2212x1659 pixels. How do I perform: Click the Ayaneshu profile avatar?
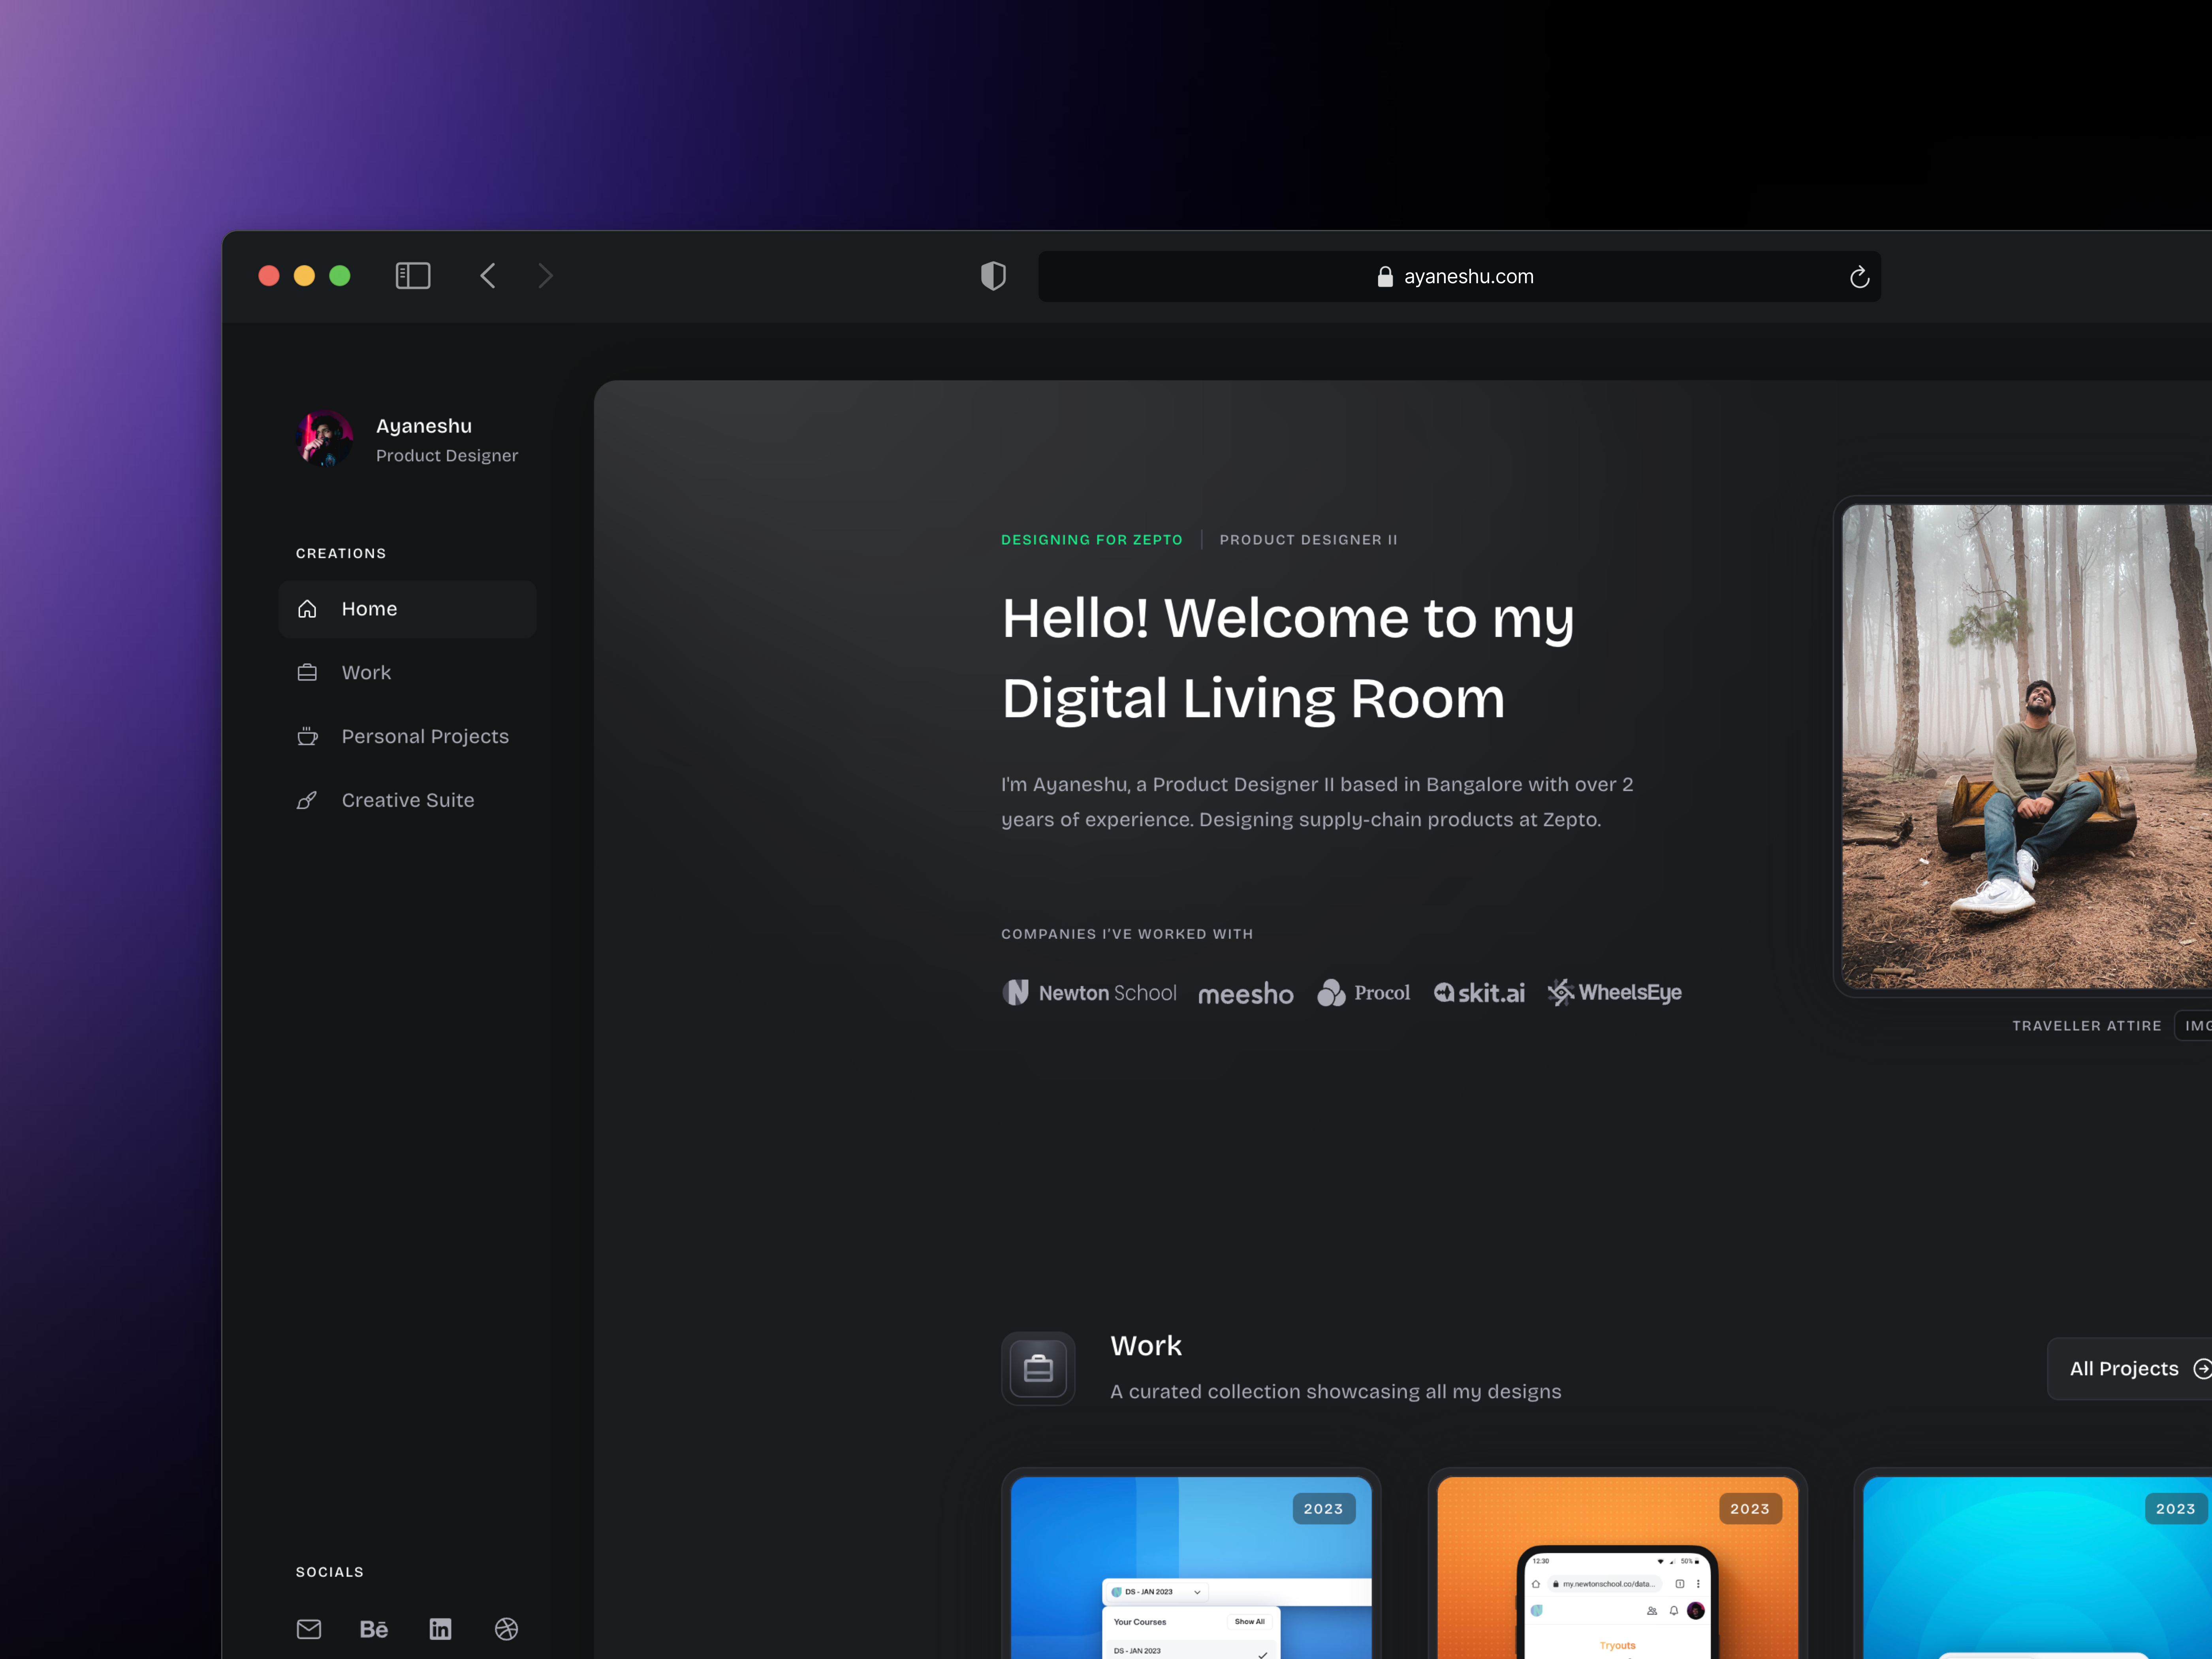(325, 439)
